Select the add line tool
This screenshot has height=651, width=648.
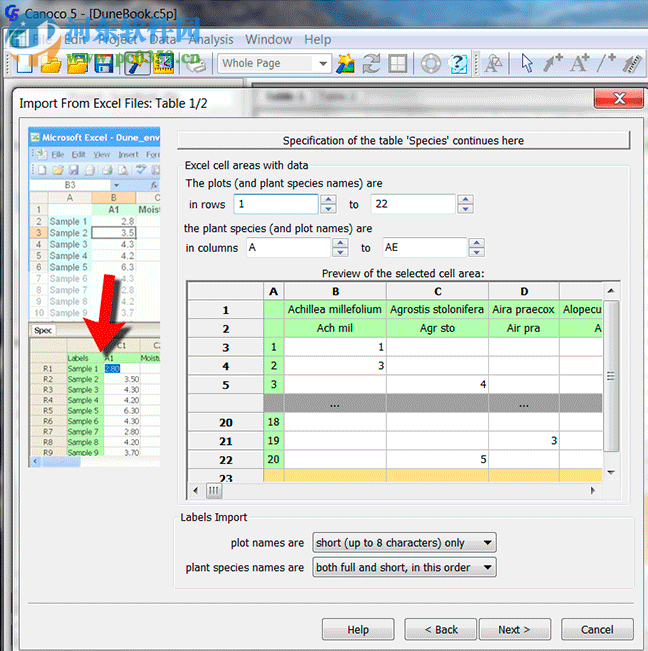tap(606, 63)
